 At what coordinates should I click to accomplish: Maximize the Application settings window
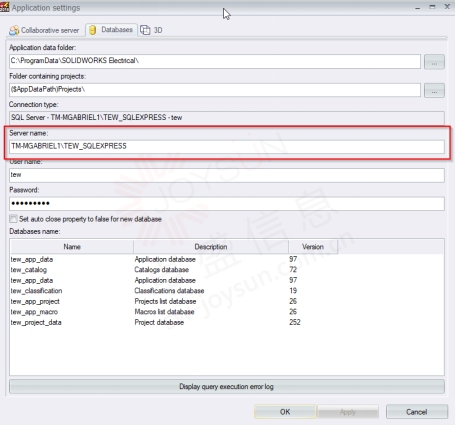coord(432,7)
